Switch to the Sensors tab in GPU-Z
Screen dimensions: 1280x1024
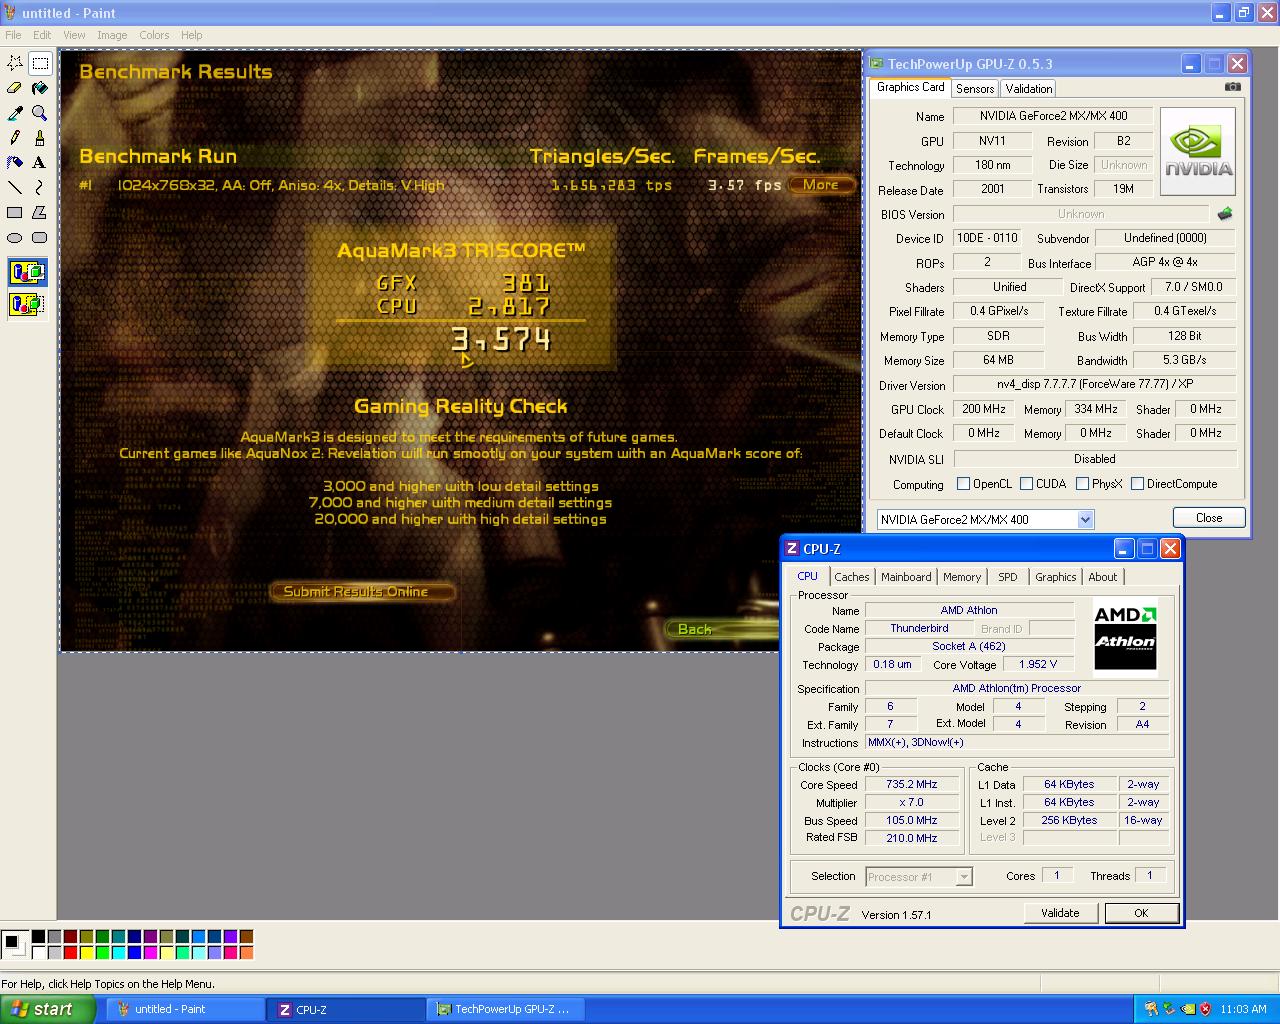pos(975,89)
